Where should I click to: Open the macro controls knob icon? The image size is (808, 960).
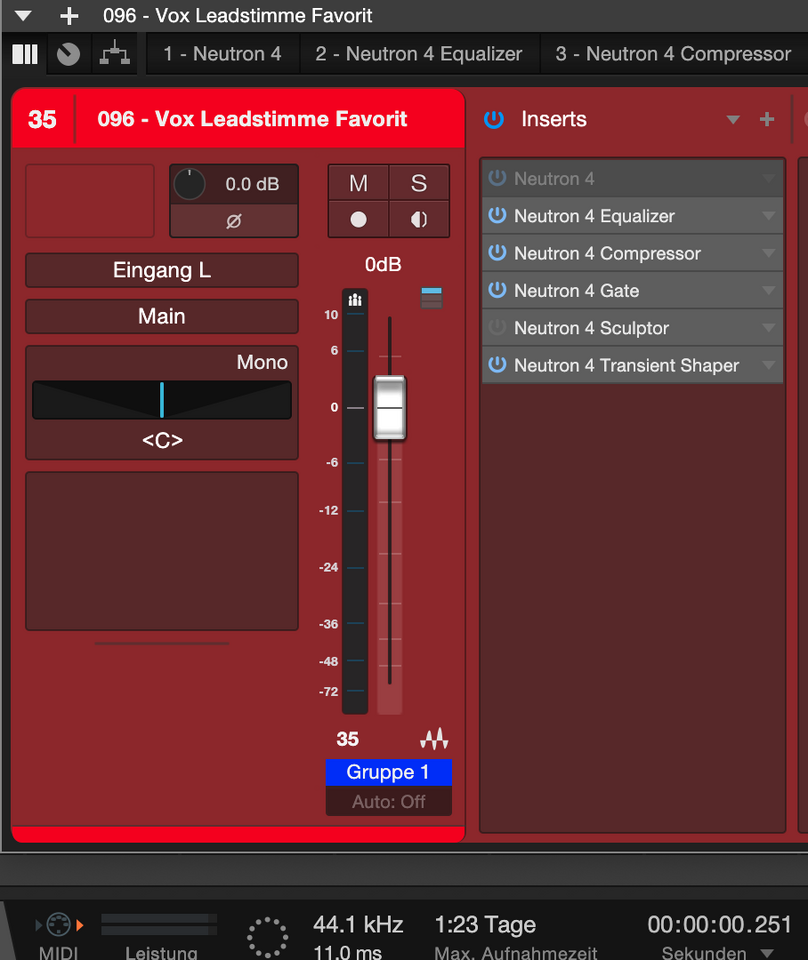pyautogui.click(x=69, y=54)
